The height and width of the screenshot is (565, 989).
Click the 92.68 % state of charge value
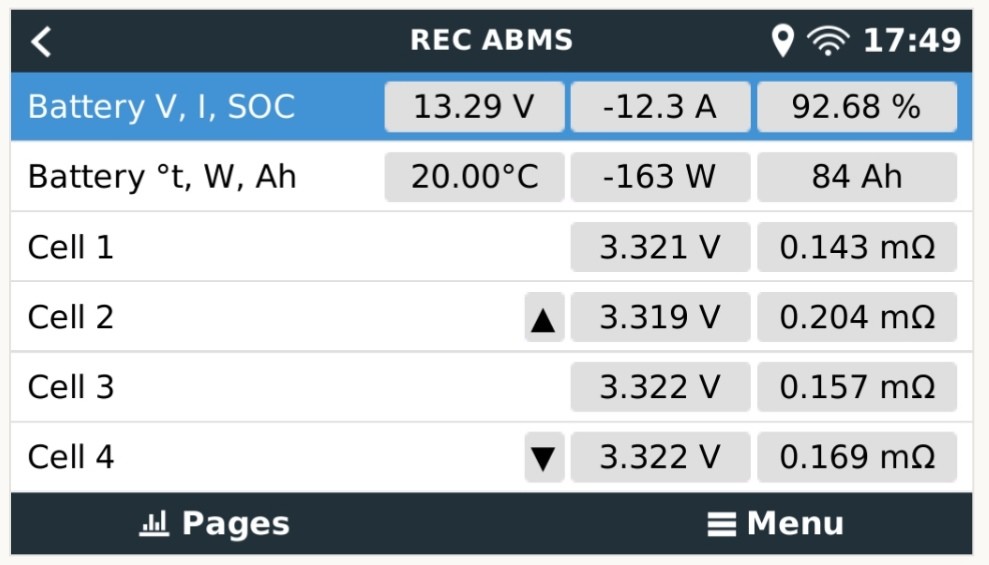coord(857,107)
